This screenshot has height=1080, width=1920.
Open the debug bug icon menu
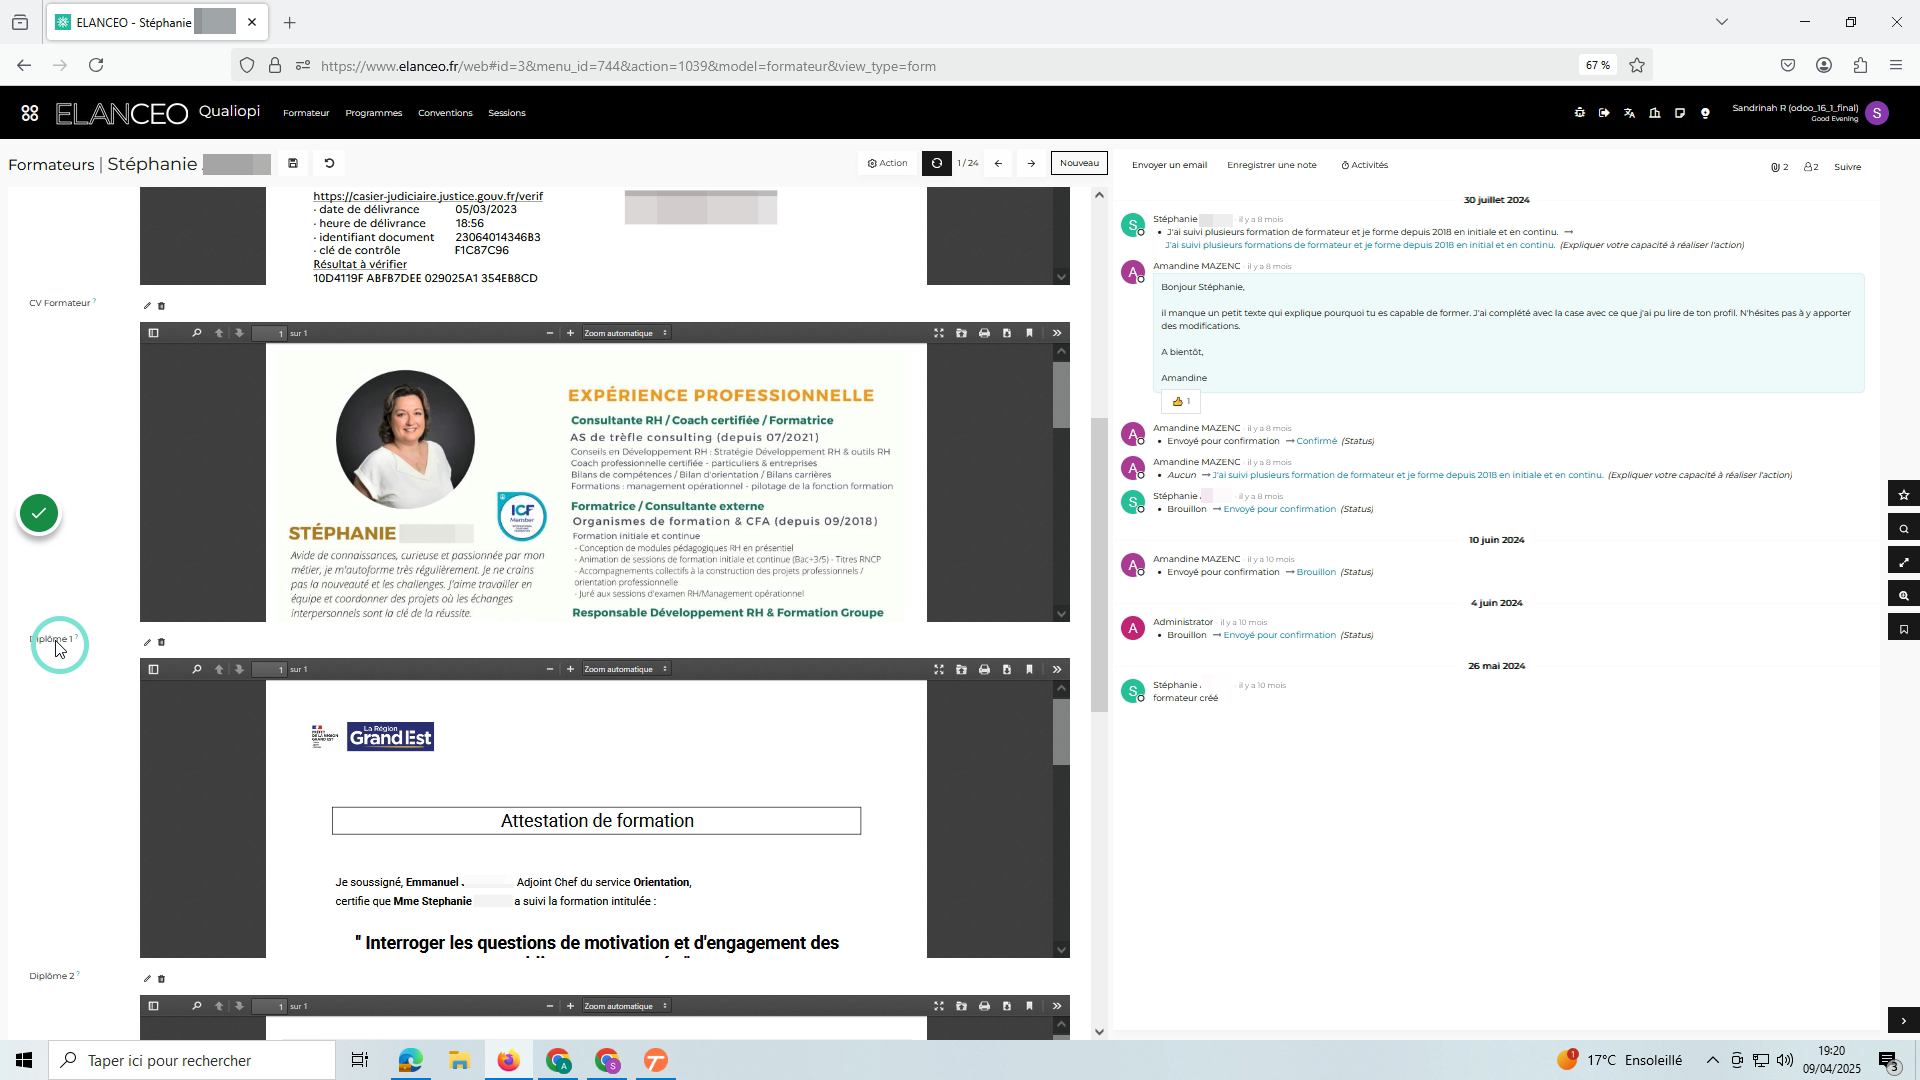[1580, 113]
